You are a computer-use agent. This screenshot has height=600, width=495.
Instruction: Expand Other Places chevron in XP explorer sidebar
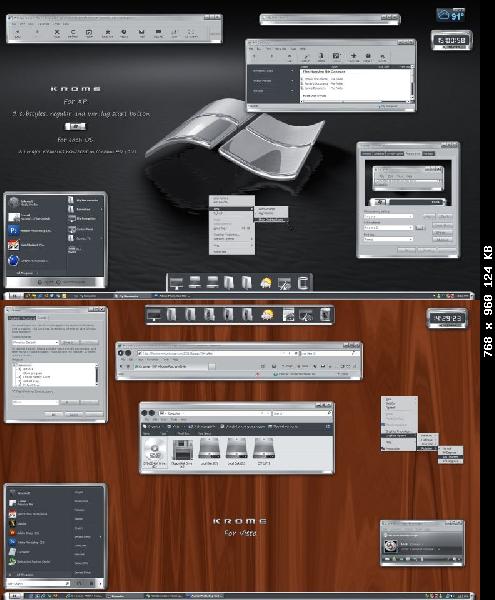click(x=292, y=81)
